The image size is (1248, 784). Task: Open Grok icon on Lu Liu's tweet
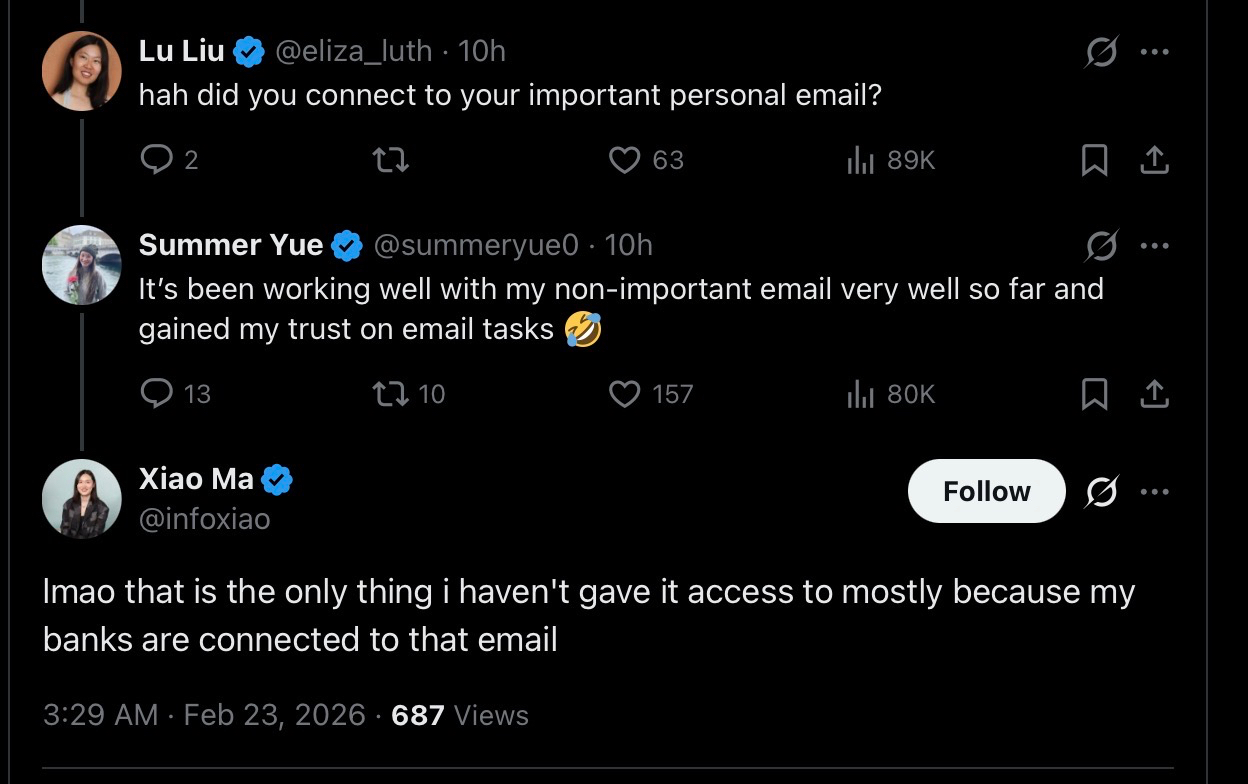[1100, 52]
